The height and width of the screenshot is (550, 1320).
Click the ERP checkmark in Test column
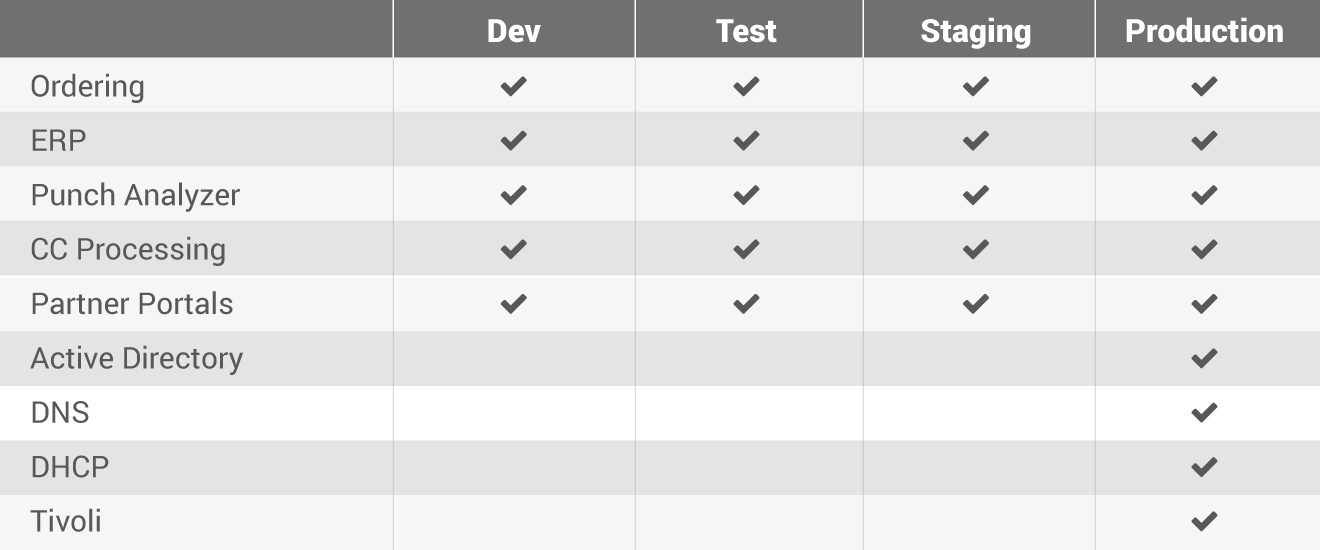(746, 141)
